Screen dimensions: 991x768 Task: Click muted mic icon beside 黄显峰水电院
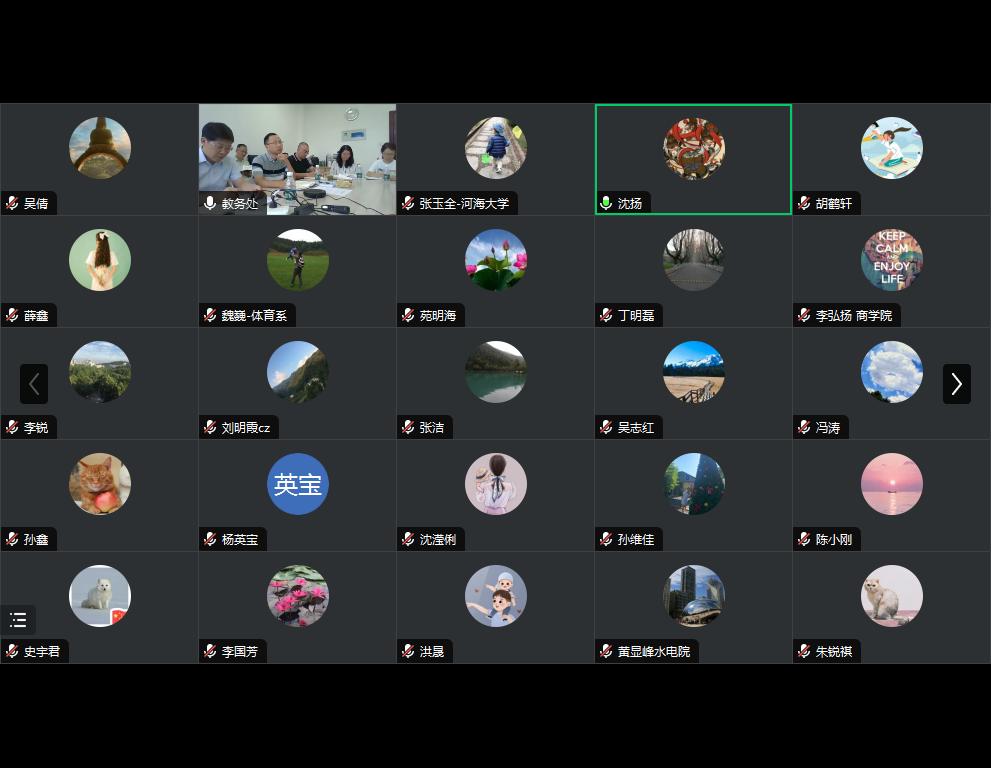point(606,651)
